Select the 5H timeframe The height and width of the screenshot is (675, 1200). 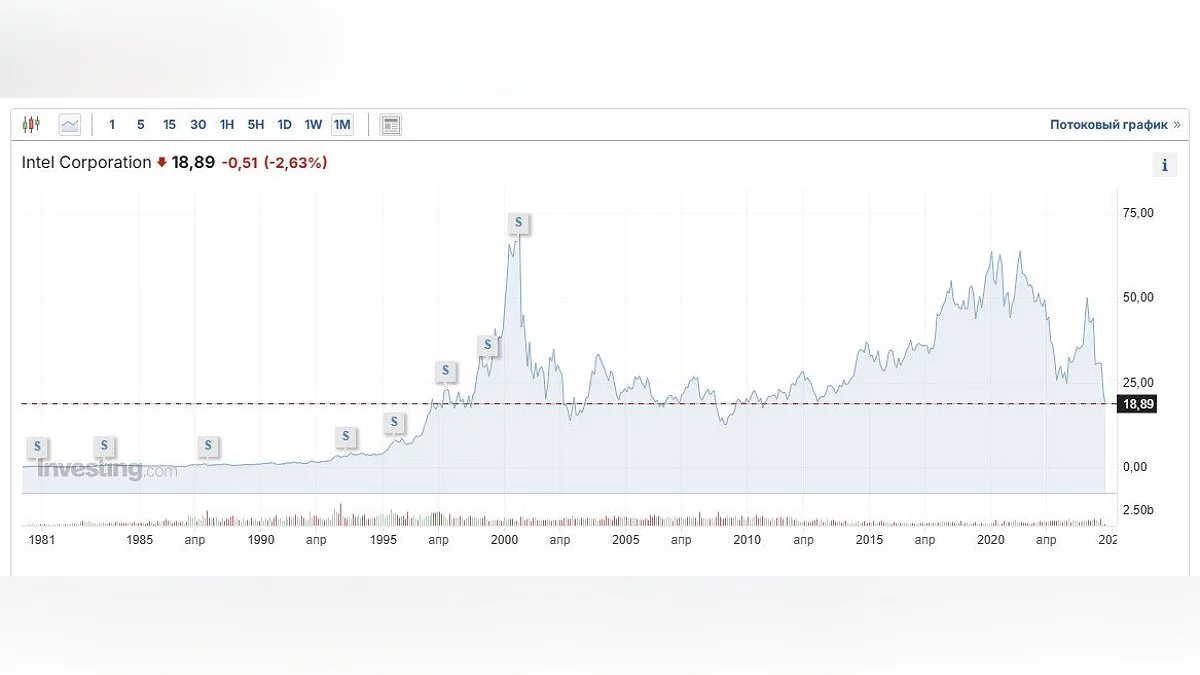pyautogui.click(x=256, y=125)
